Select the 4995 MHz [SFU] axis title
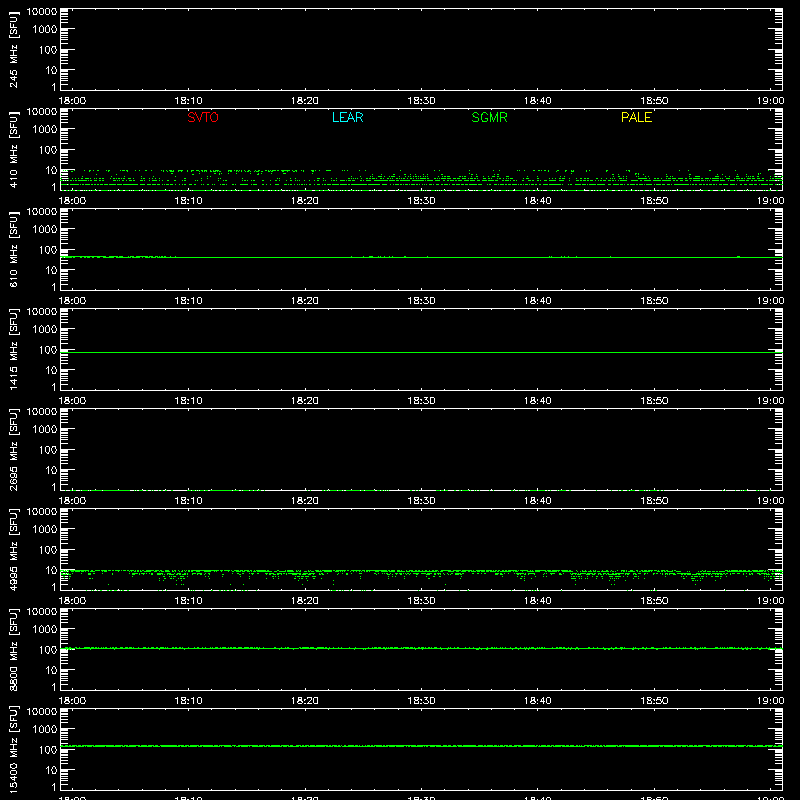 point(13,549)
